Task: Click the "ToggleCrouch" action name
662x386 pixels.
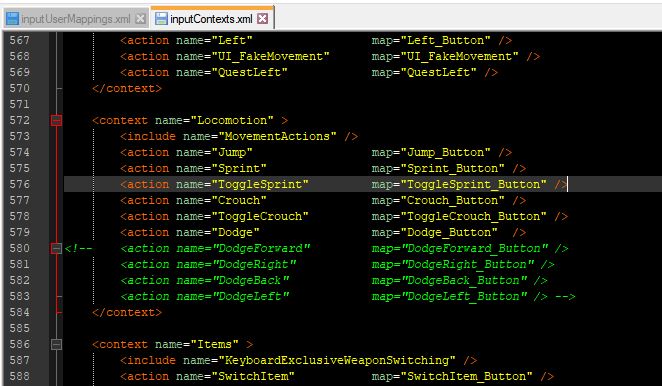Action: (260, 217)
